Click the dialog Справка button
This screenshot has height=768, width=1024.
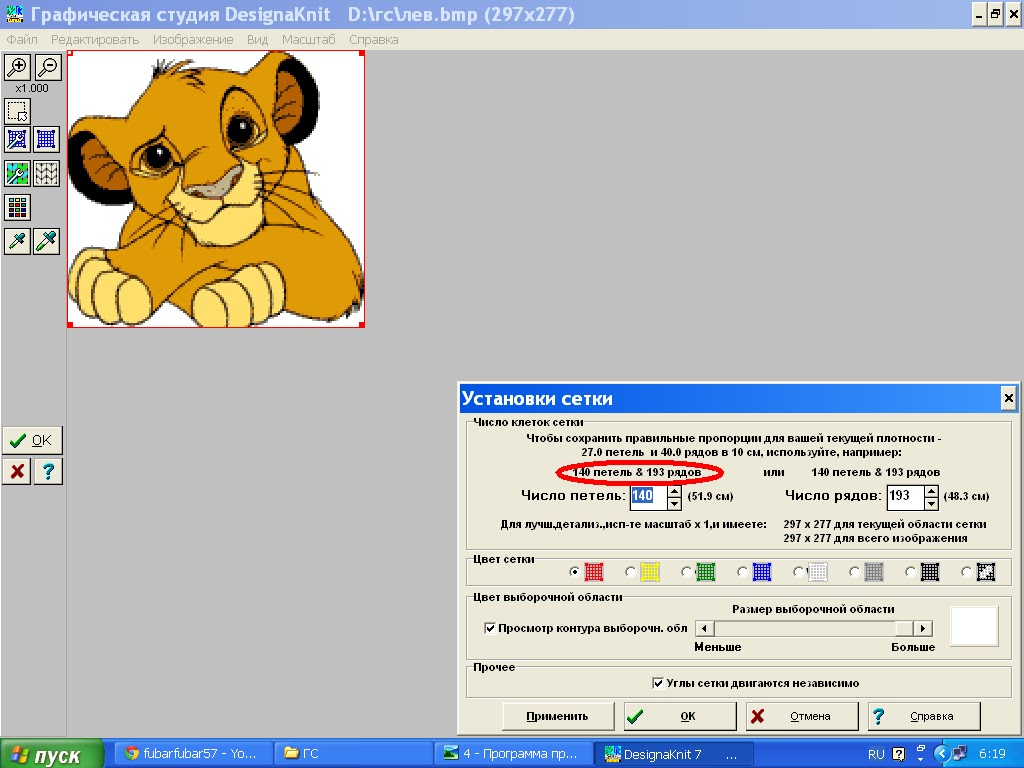[x=924, y=716]
